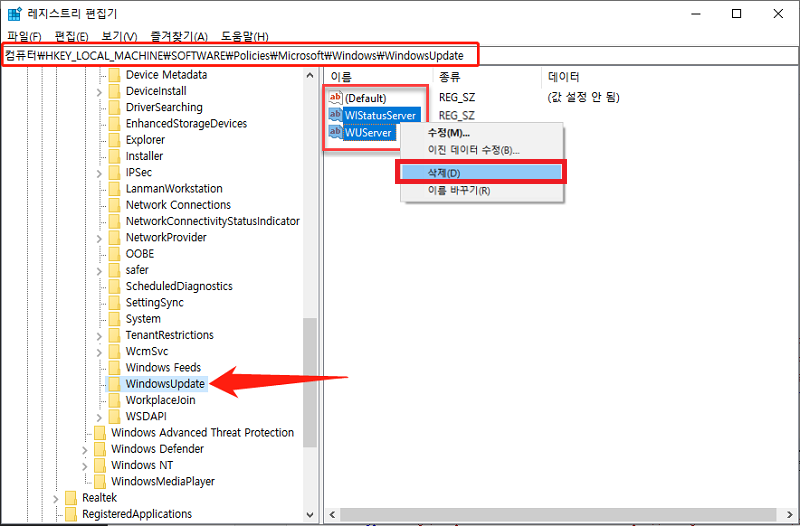Click the 종류 column header
The image size is (800, 526).
(487, 77)
